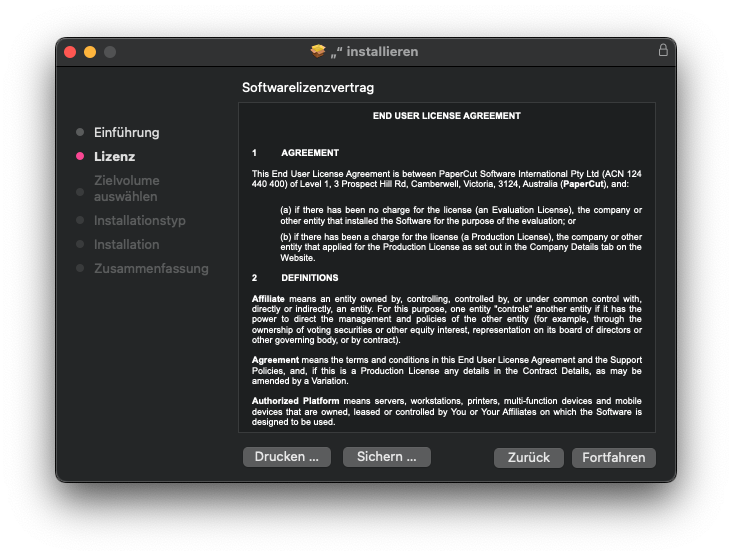Click the Softwarelizenzvertrag heading
The width and height of the screenshot is (732, 556).
(x=308, y=88)
